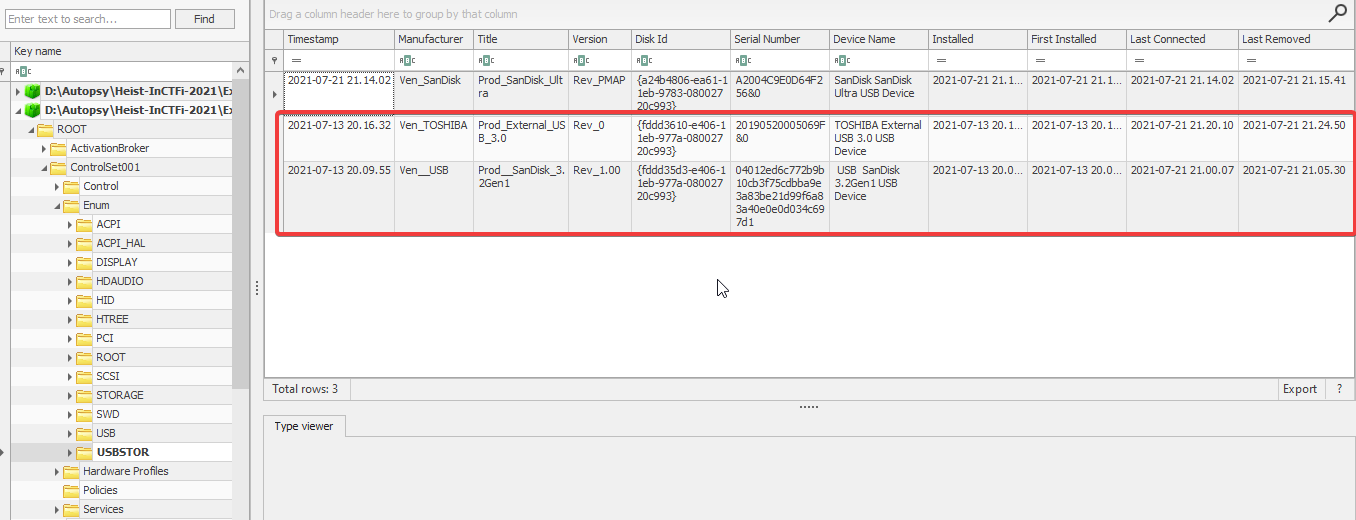
Task: Collapse the ControlSet001 tree node
Action: pos(44,167)
